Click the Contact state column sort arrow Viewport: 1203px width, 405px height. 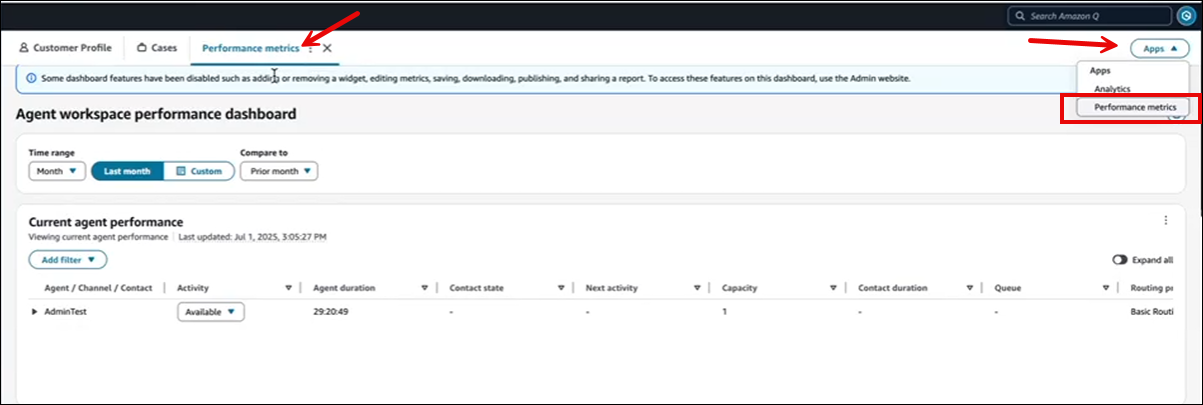(x=560, y=288)
